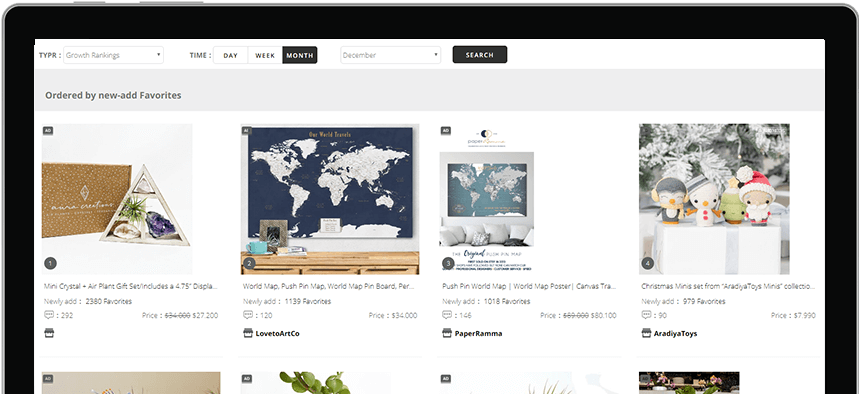Click the LovetoArtCo shop icon
Image resolution: width=860 pixels, height=394 pixels.
click(248, 333)
